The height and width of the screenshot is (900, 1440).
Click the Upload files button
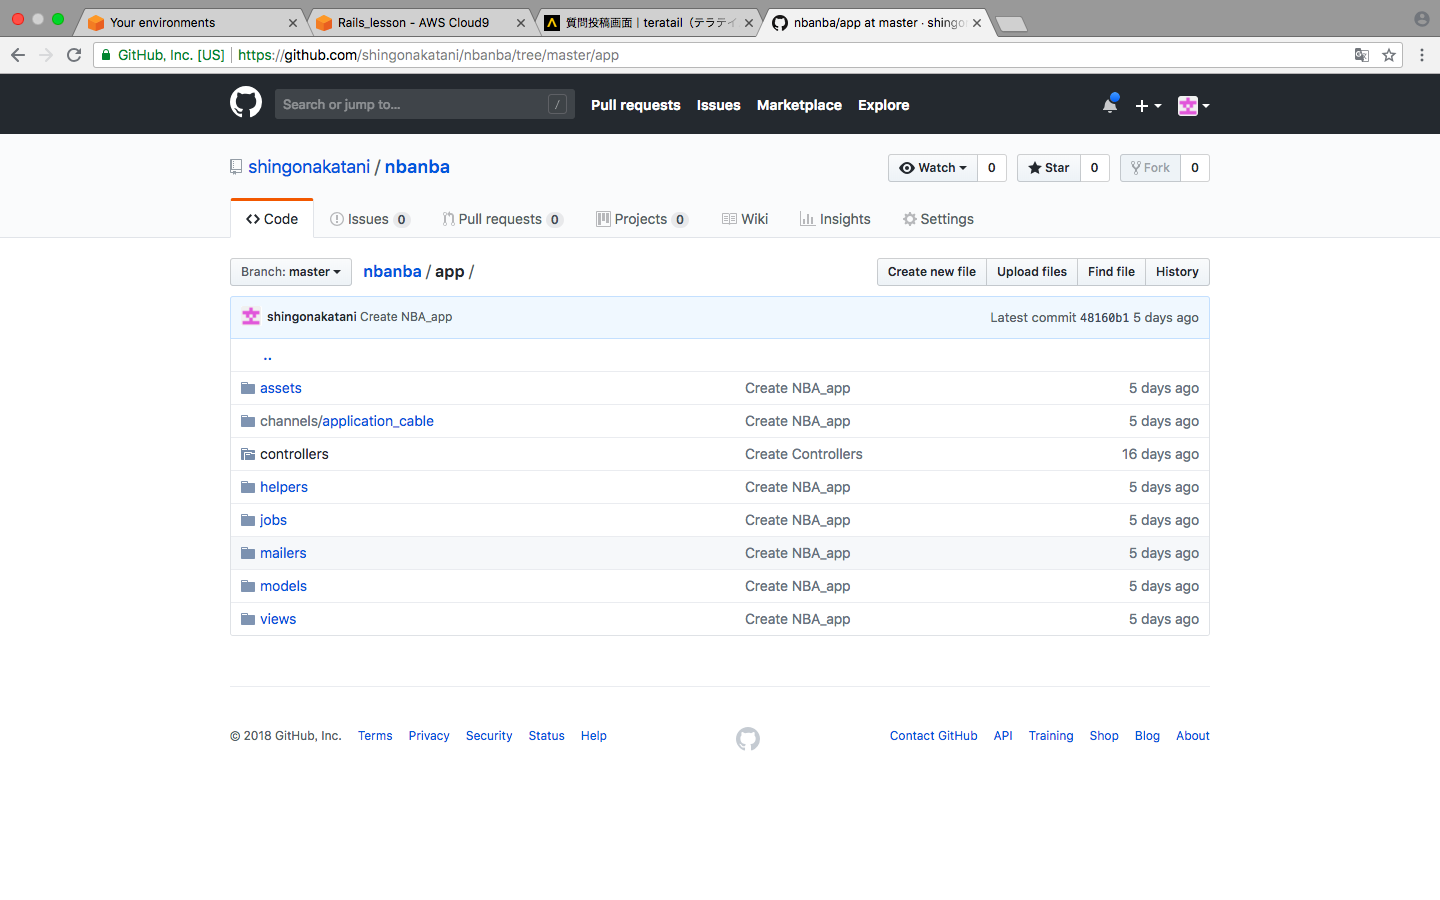[1032, 272]
